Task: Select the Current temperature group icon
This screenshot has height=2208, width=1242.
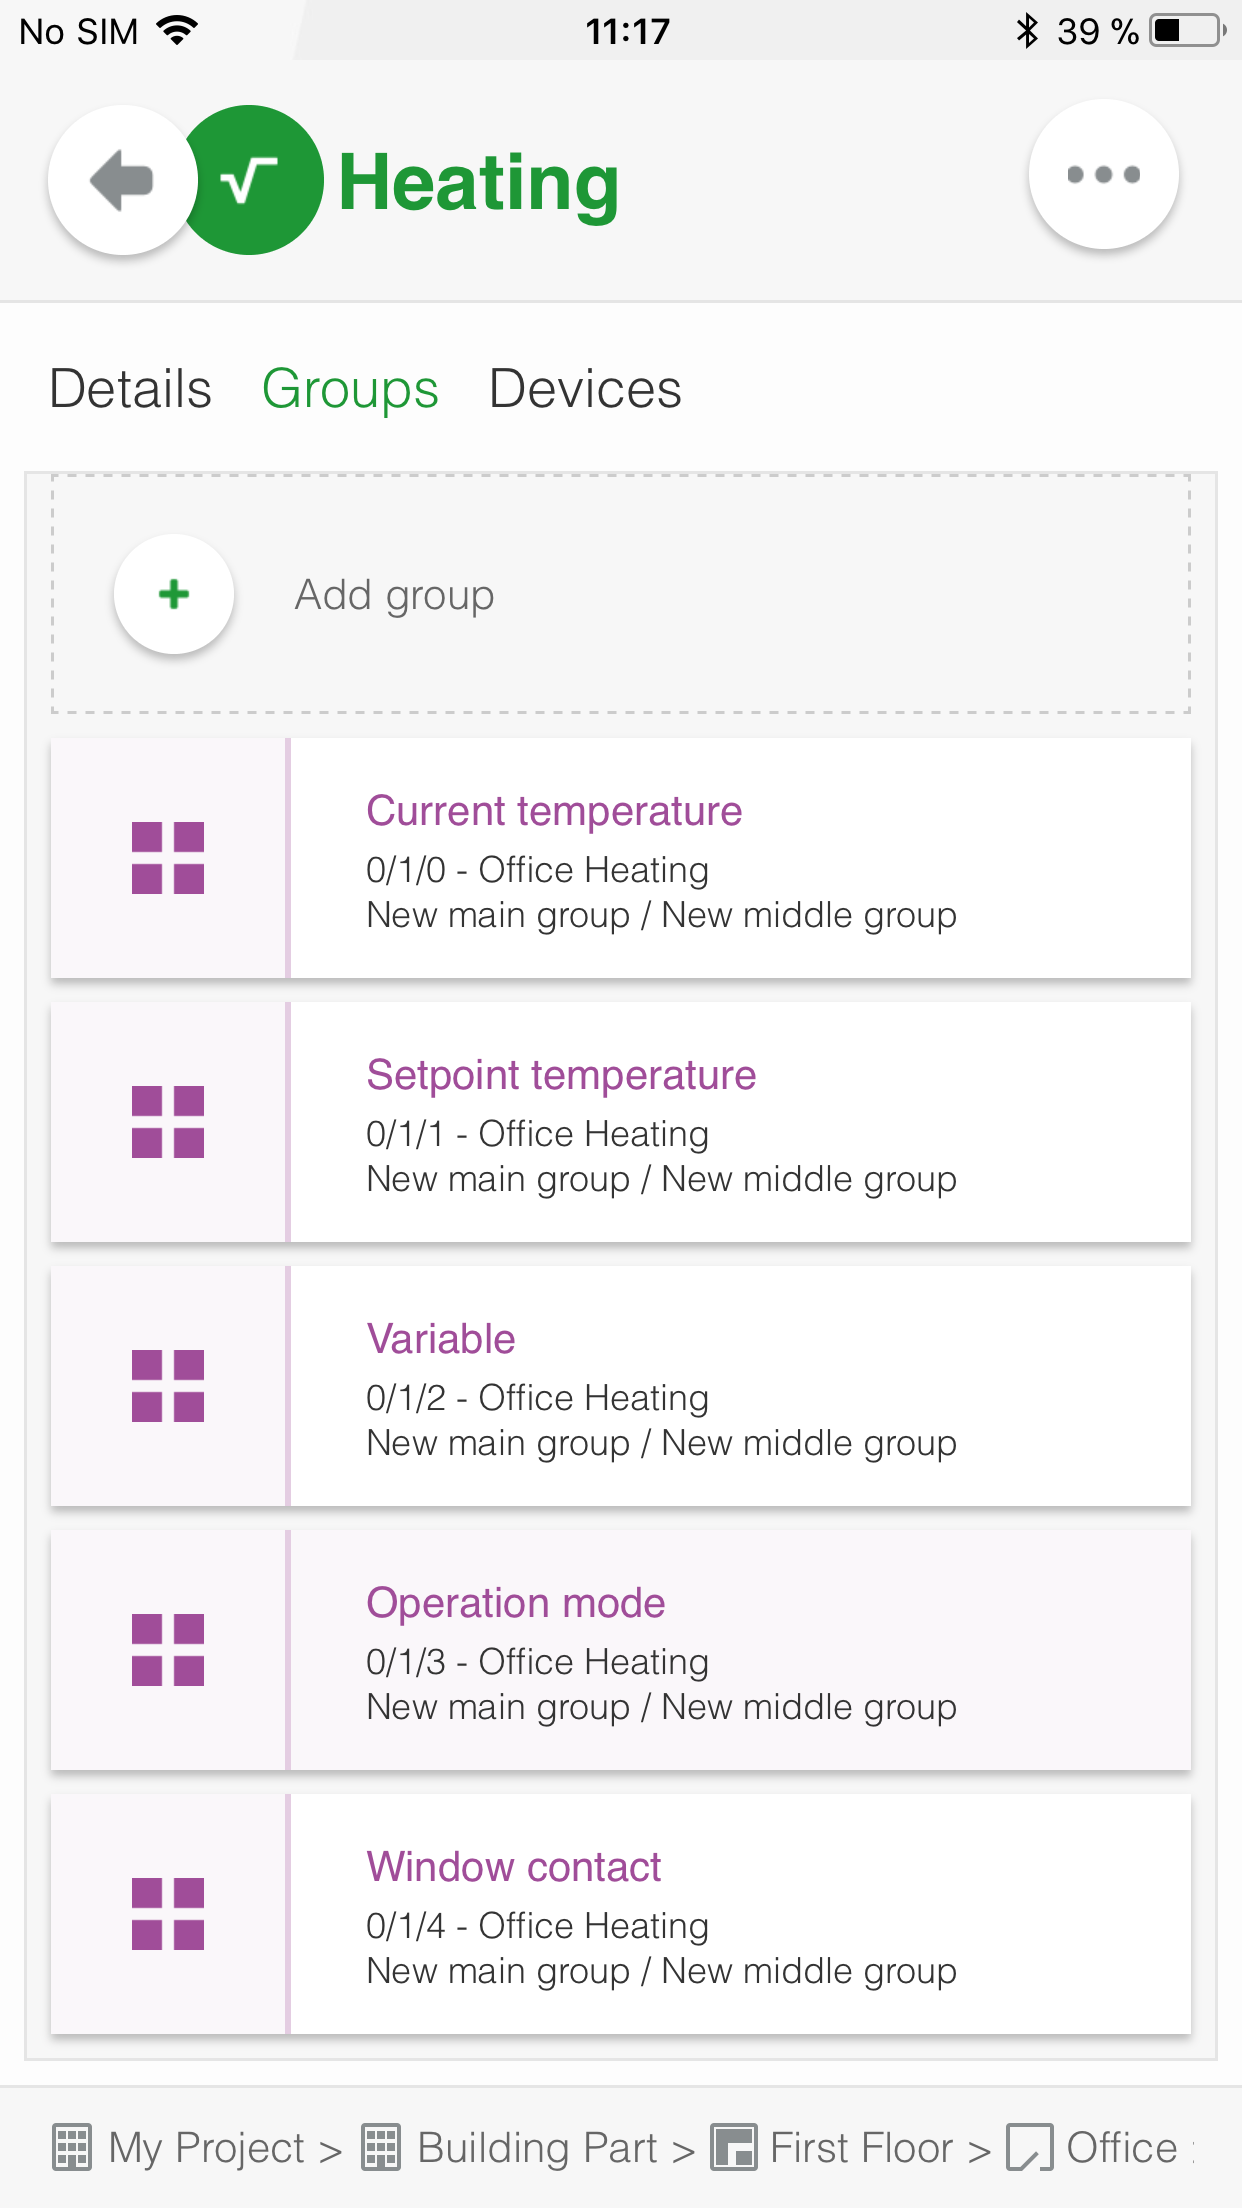Action: (x=168, y=857)
